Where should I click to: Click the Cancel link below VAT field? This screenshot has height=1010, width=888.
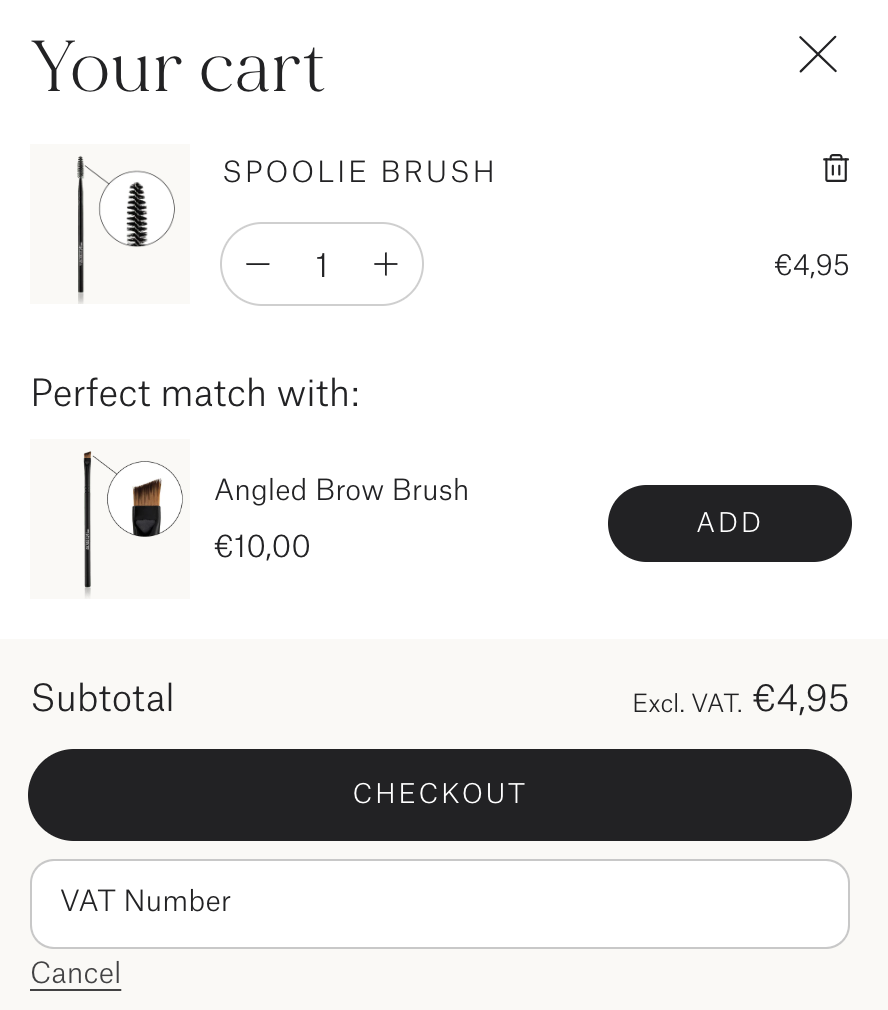click(76, 973)
